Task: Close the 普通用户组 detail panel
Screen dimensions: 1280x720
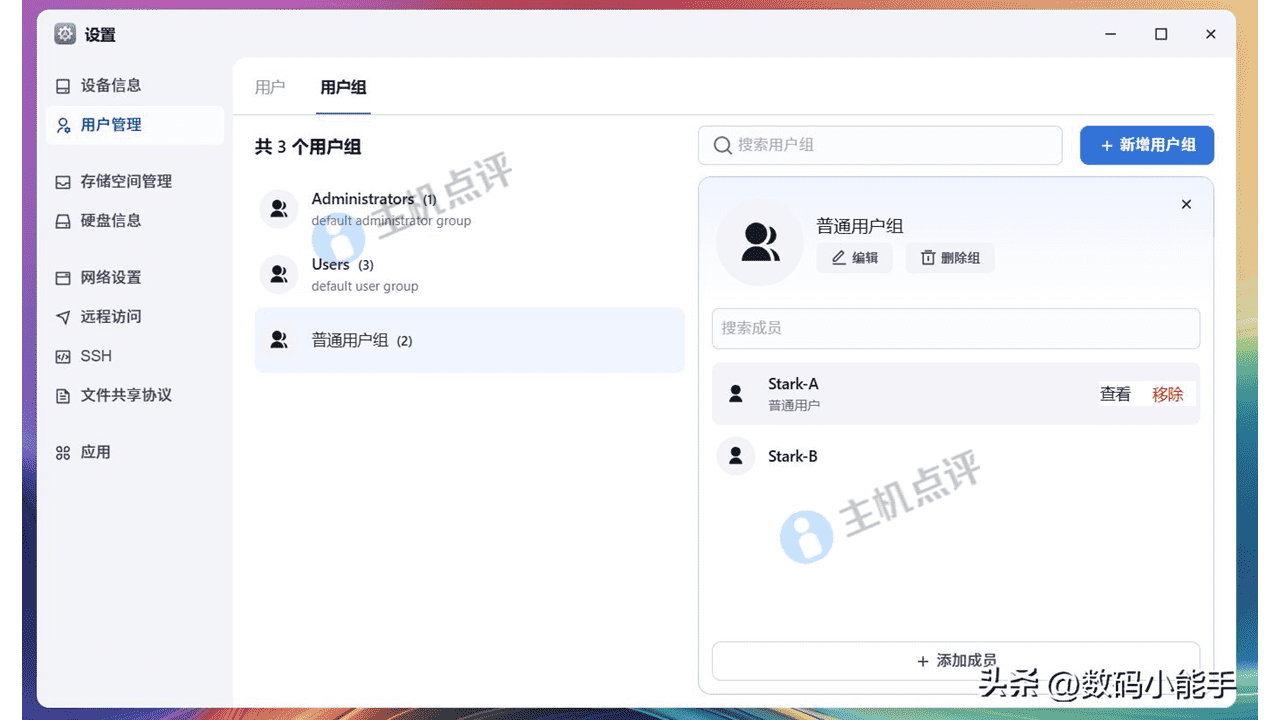Action: click(x=1186, y=205)
